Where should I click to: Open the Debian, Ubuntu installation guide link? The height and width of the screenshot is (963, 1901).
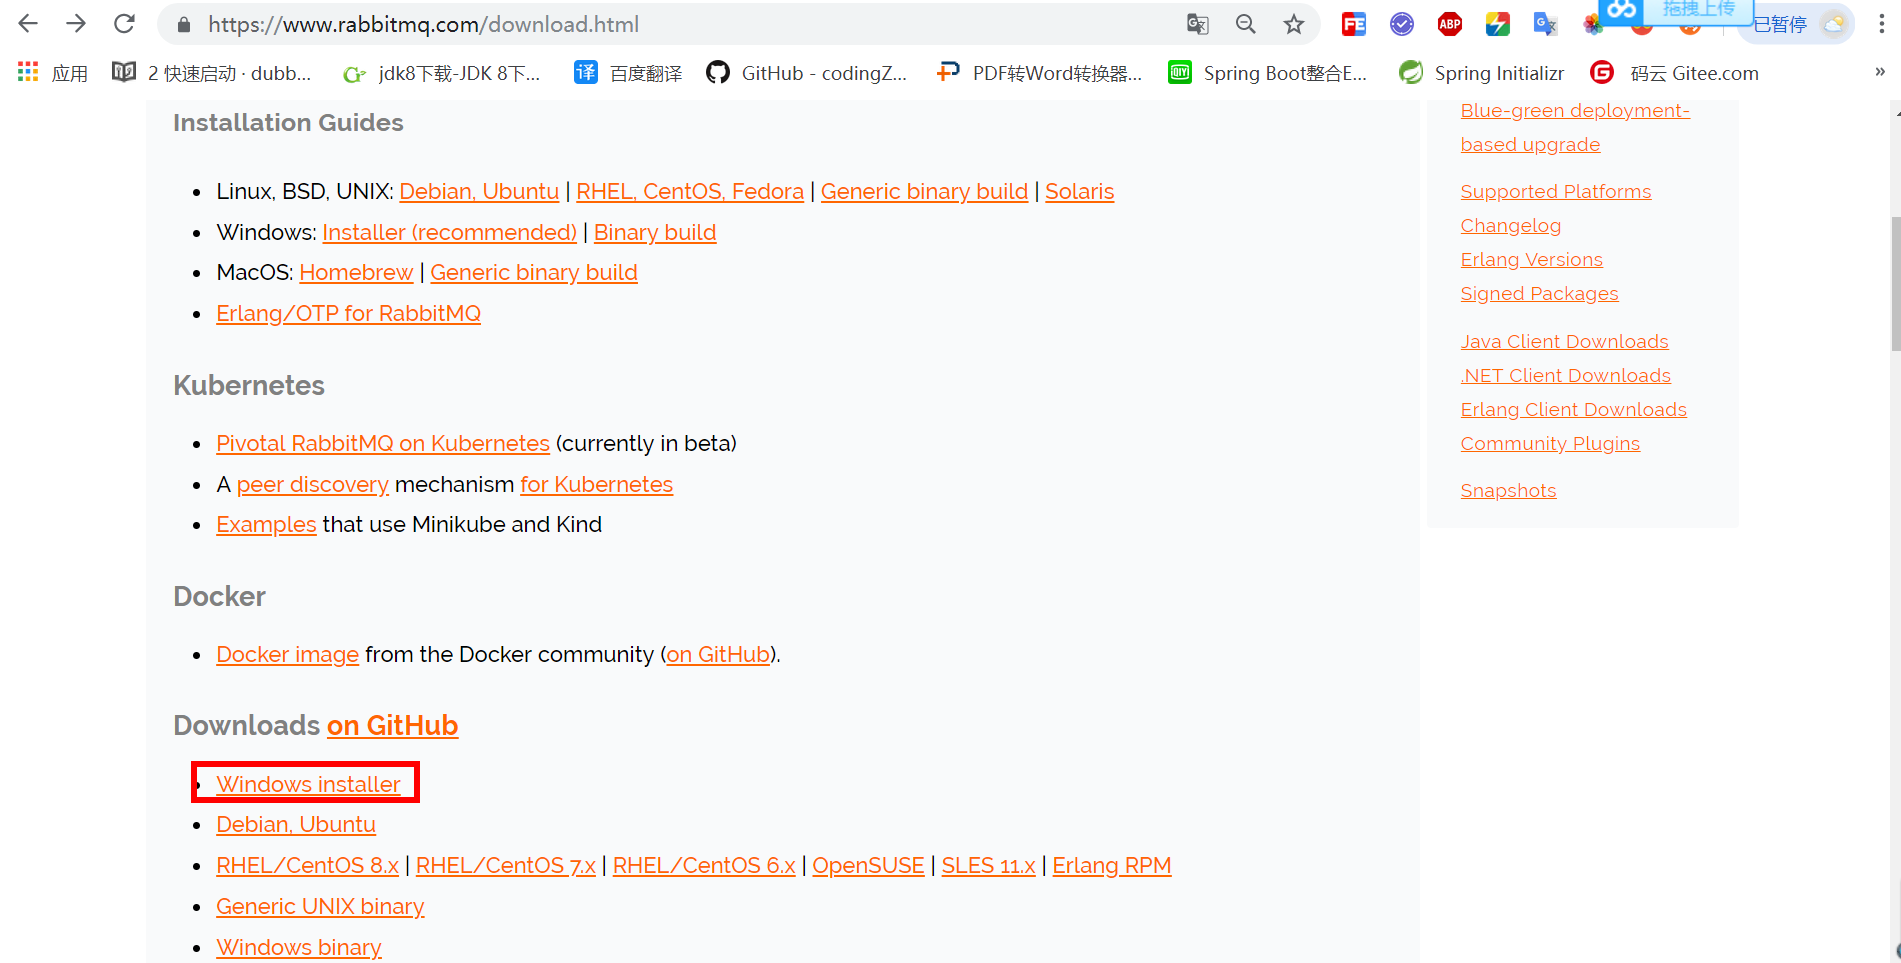pyautogui.click(x=479, y=191)
